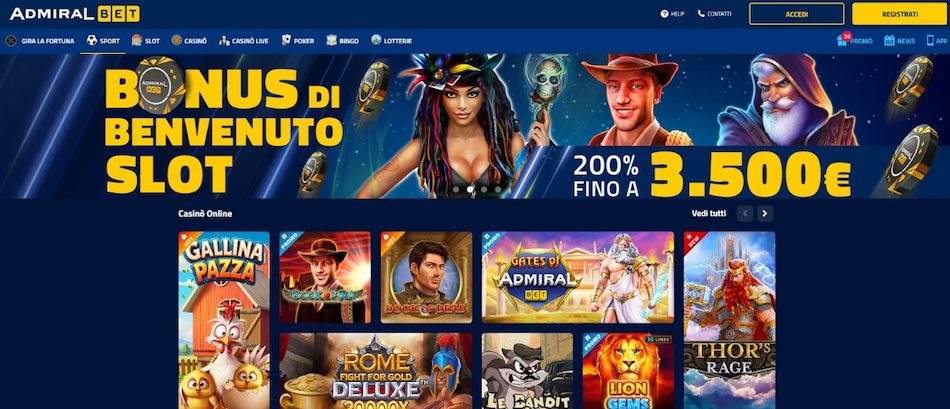Open the Gira la Fortuna wheel icon

point(11,41)
